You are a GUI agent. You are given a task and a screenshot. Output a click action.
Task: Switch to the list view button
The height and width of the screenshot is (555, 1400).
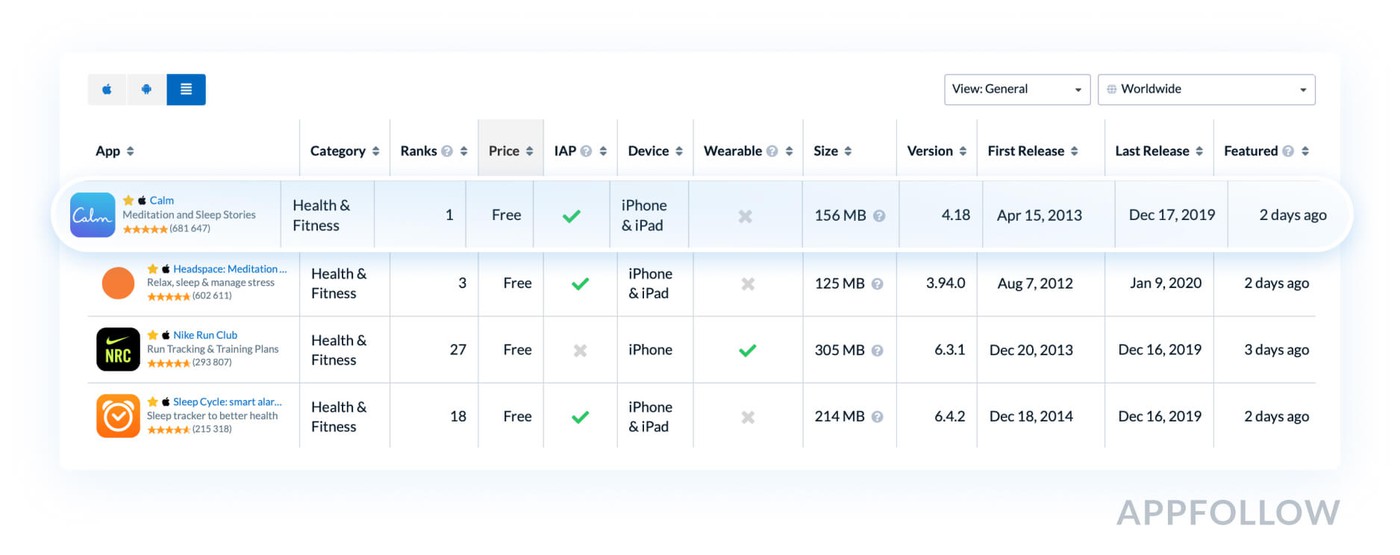coord(186,89)
